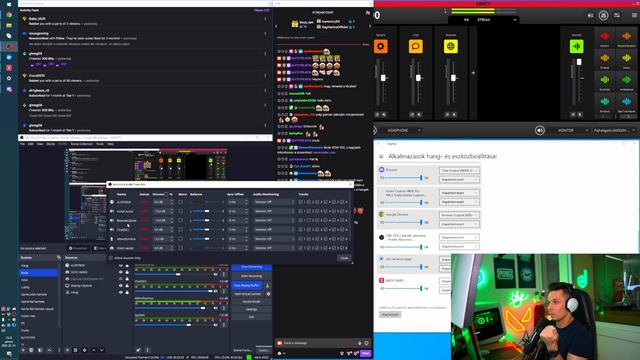Image resolution: width=640 pixels, height=360 pixels.
Task: Click the green waveform channel icon in the mixer
Action: coord(577,47)
